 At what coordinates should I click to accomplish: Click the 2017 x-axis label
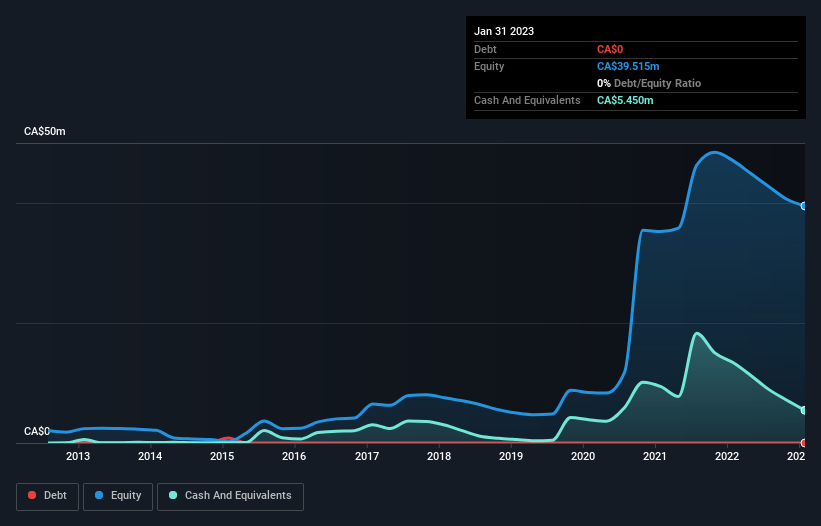(367, 456)
